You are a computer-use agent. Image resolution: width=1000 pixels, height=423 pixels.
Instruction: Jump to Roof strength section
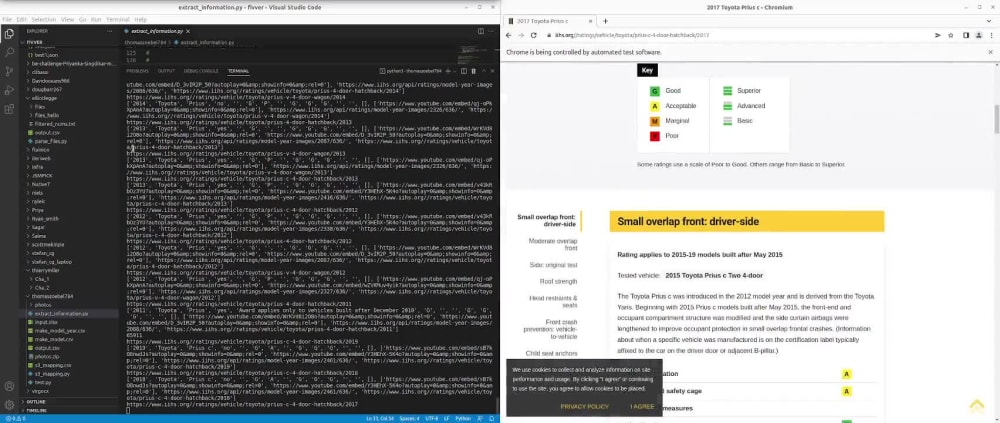coord(558,281)
